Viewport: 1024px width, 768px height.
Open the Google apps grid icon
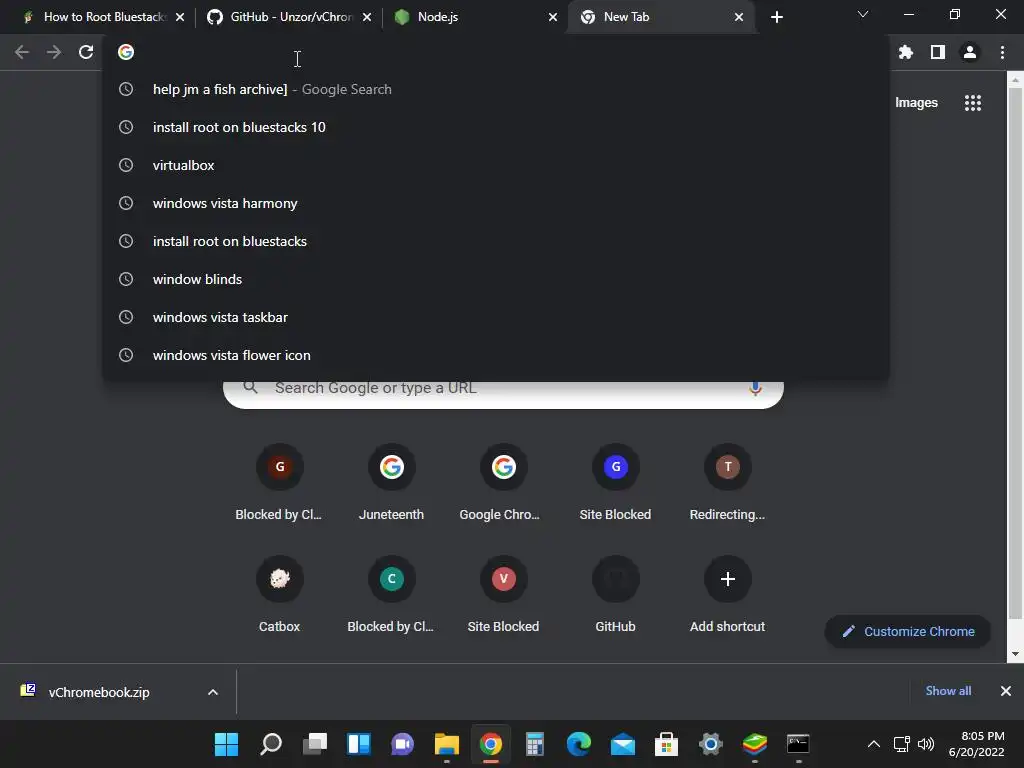click(972, 103)
